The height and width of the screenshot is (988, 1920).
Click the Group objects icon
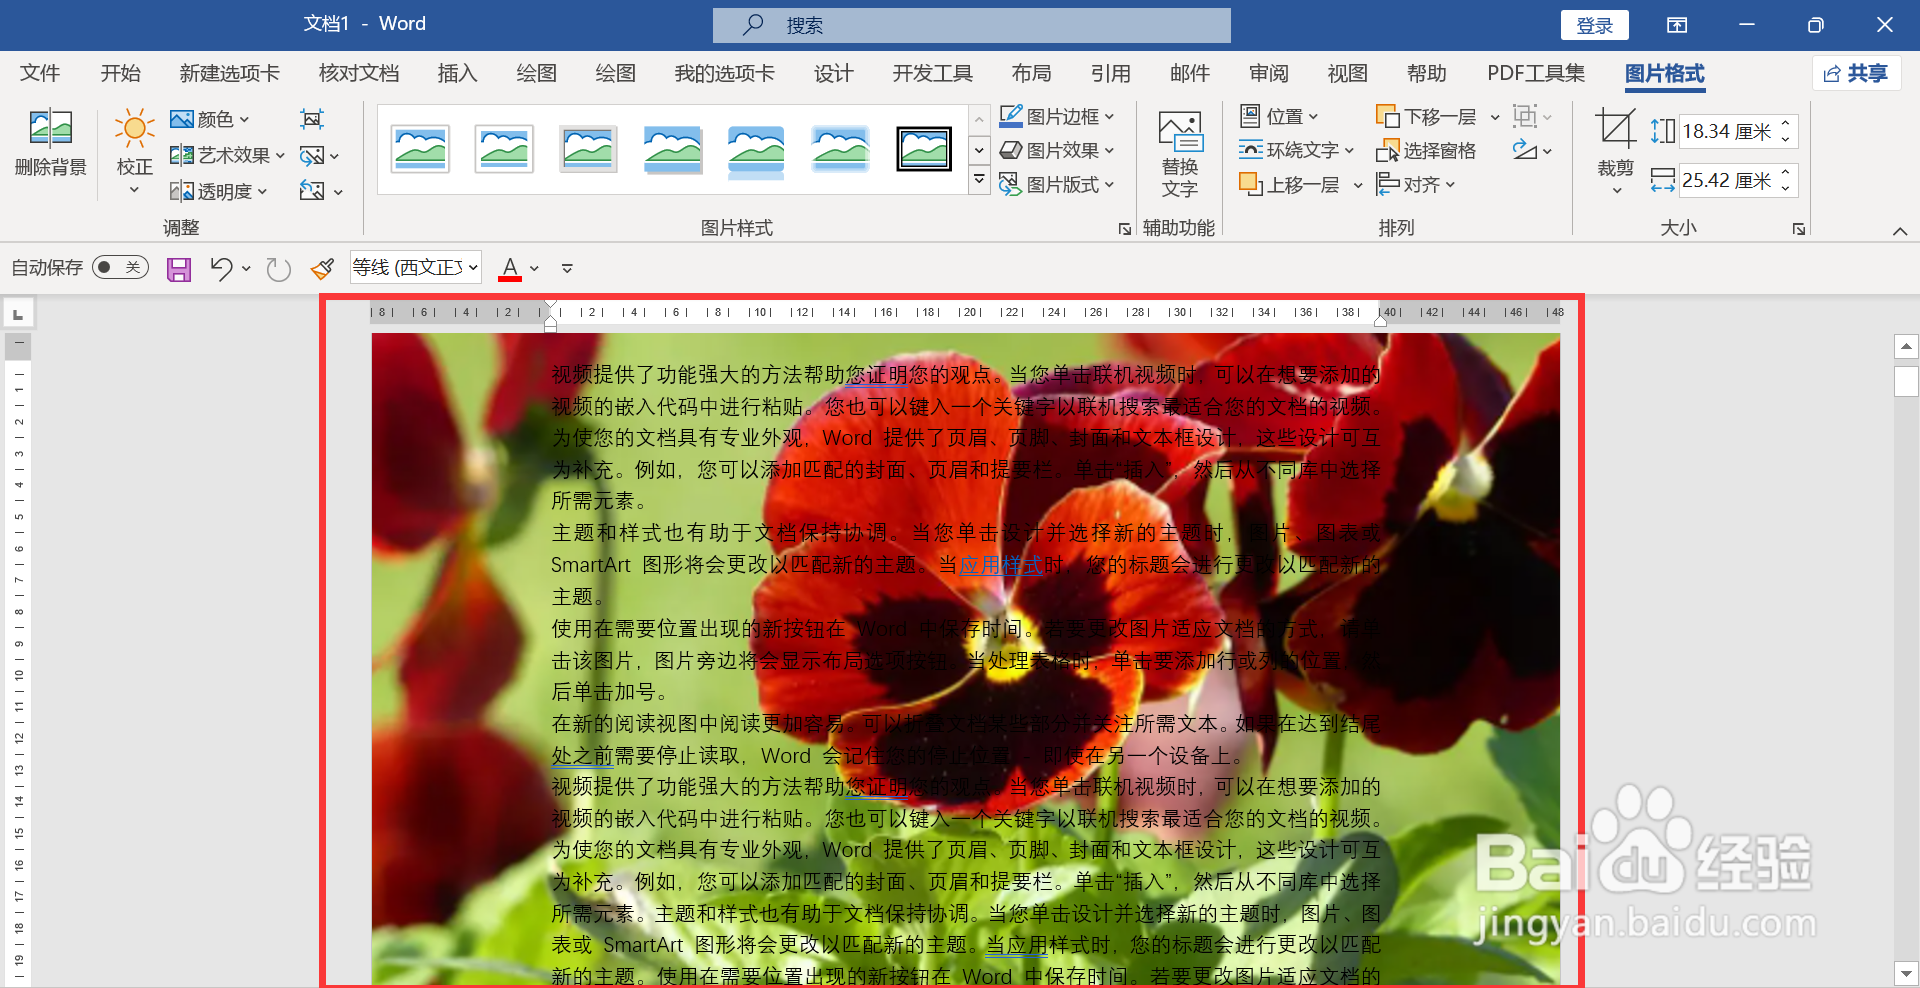[1524, 116]
